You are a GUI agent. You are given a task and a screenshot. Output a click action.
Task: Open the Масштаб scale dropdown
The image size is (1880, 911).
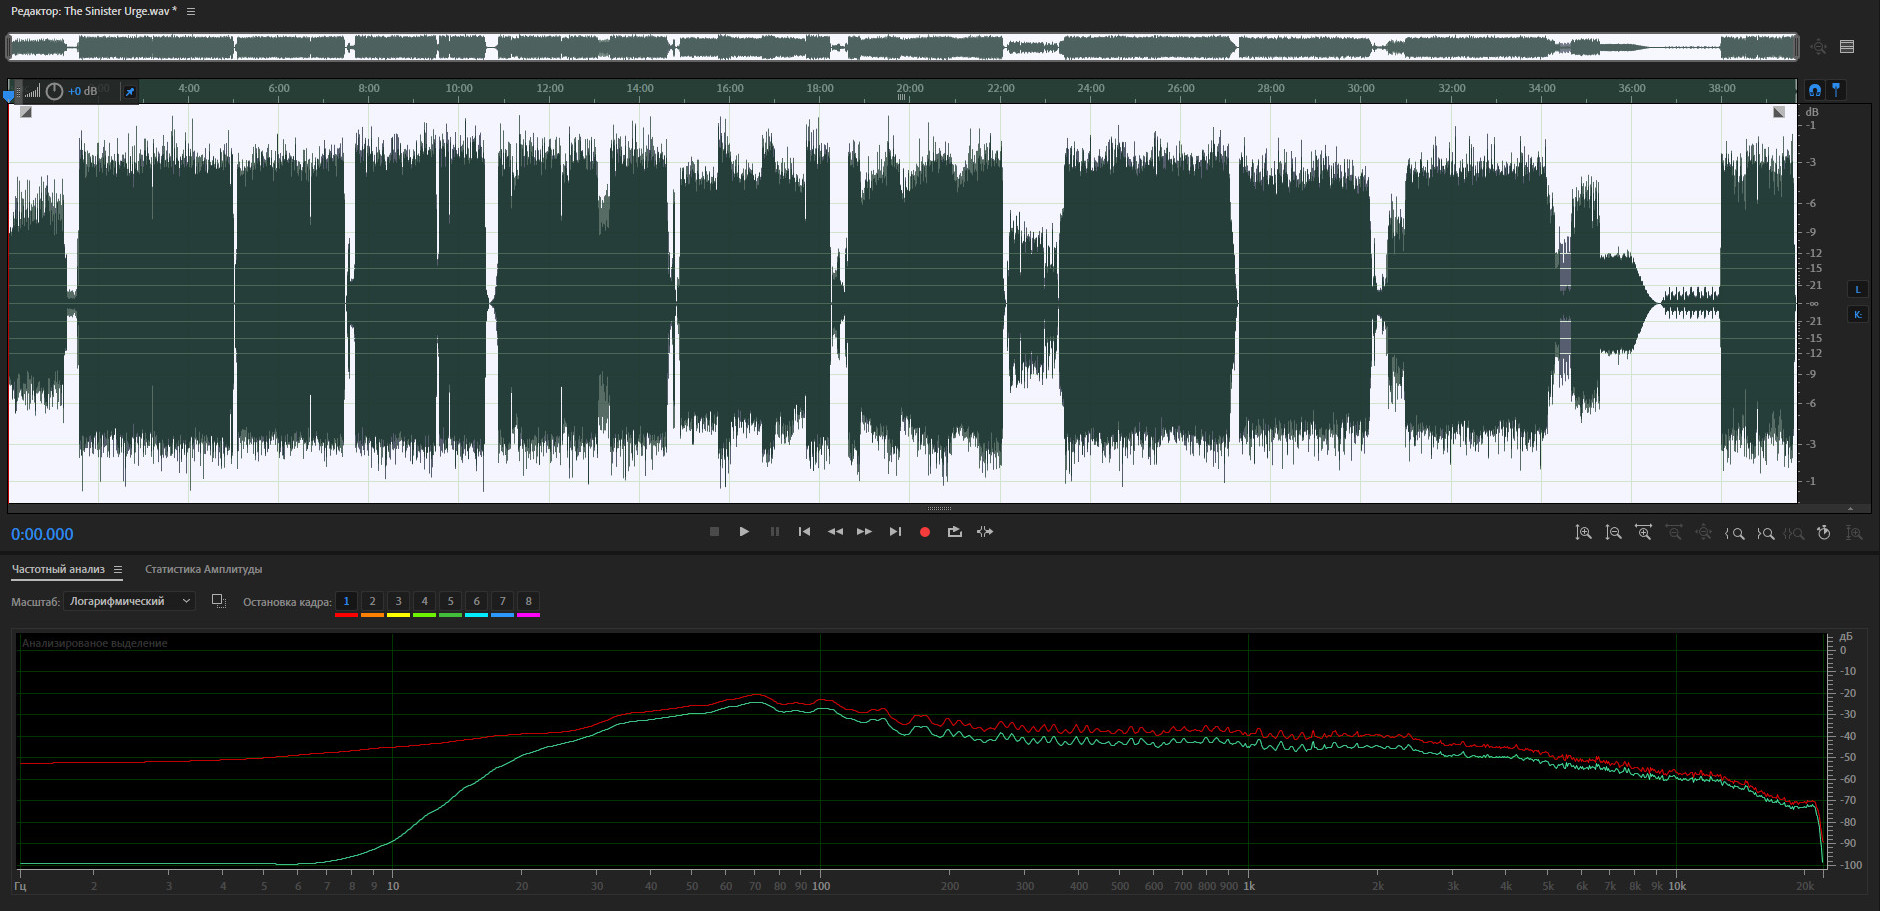coord(129,601)
